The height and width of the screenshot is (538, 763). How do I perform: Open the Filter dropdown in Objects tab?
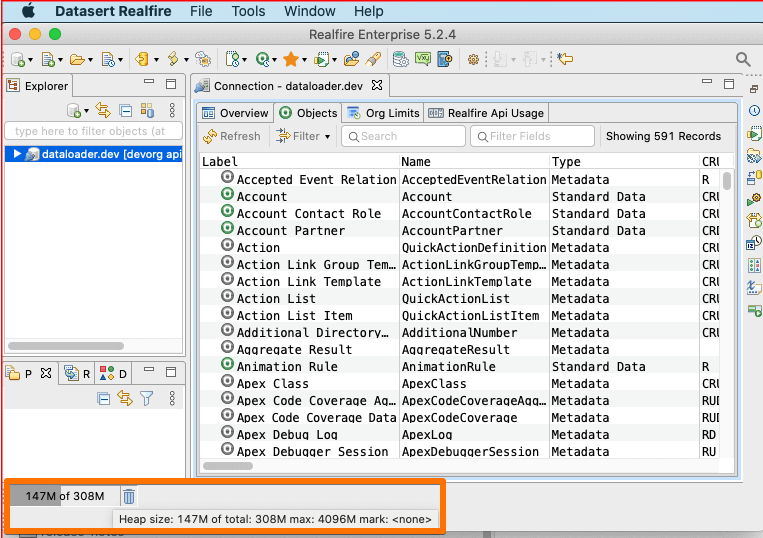303,136
